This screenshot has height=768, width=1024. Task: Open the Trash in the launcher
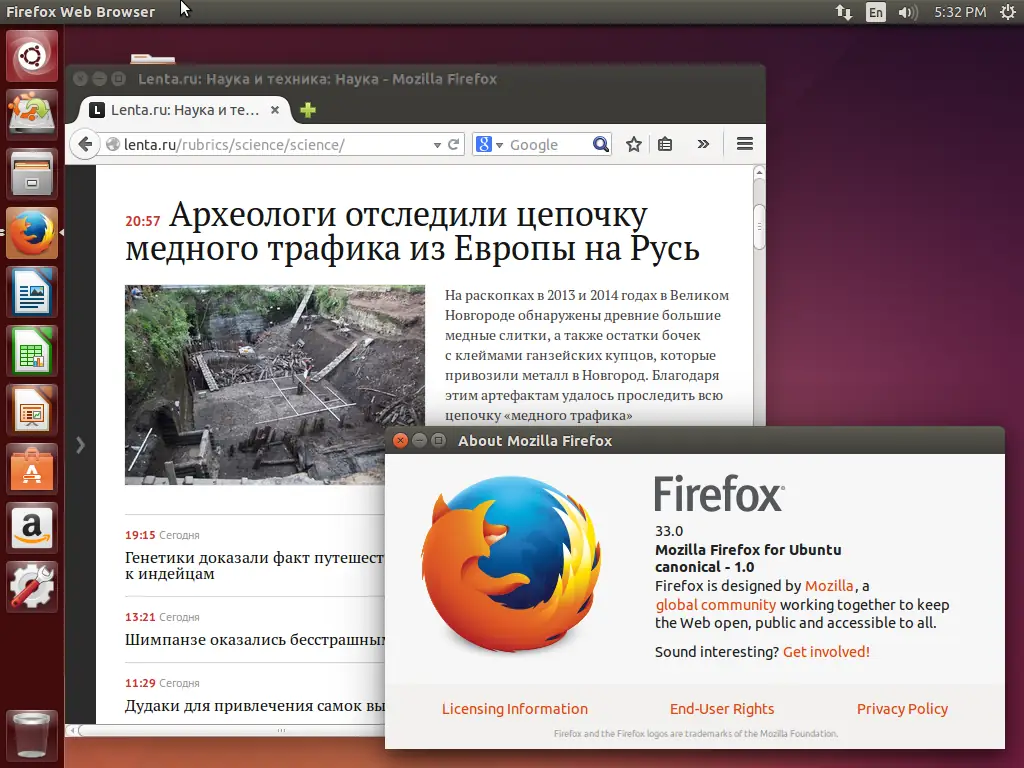[x=31, y=736]
